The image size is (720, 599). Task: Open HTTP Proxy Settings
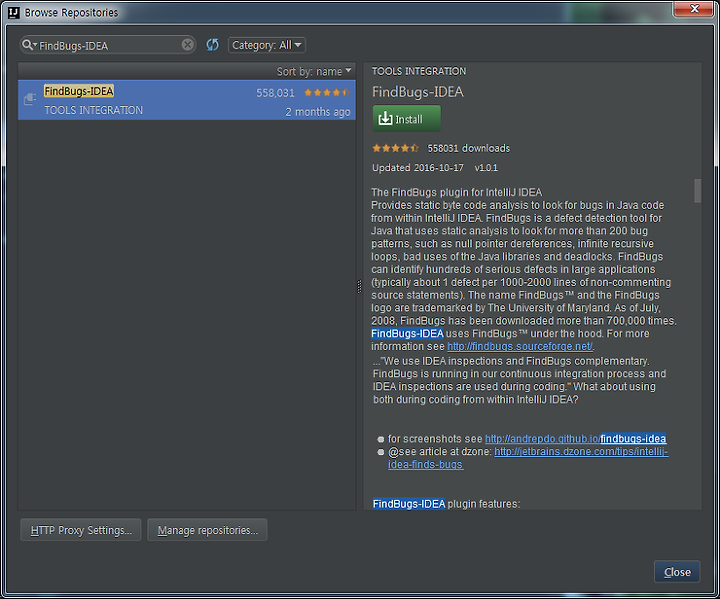81,530
